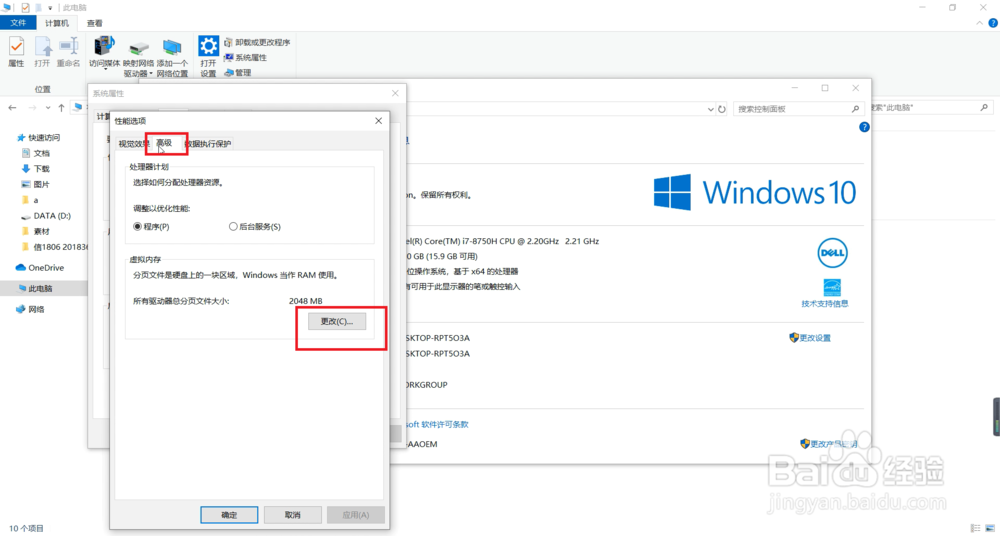
Task: Click 卸载或更改程序 uninstall programs item
Action: (257, 42)
